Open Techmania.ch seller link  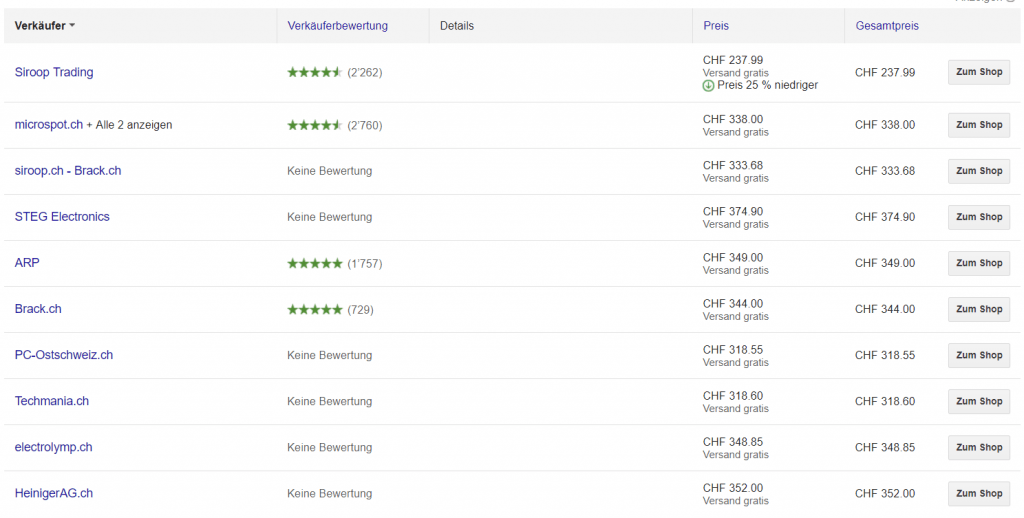click(52, 401)
